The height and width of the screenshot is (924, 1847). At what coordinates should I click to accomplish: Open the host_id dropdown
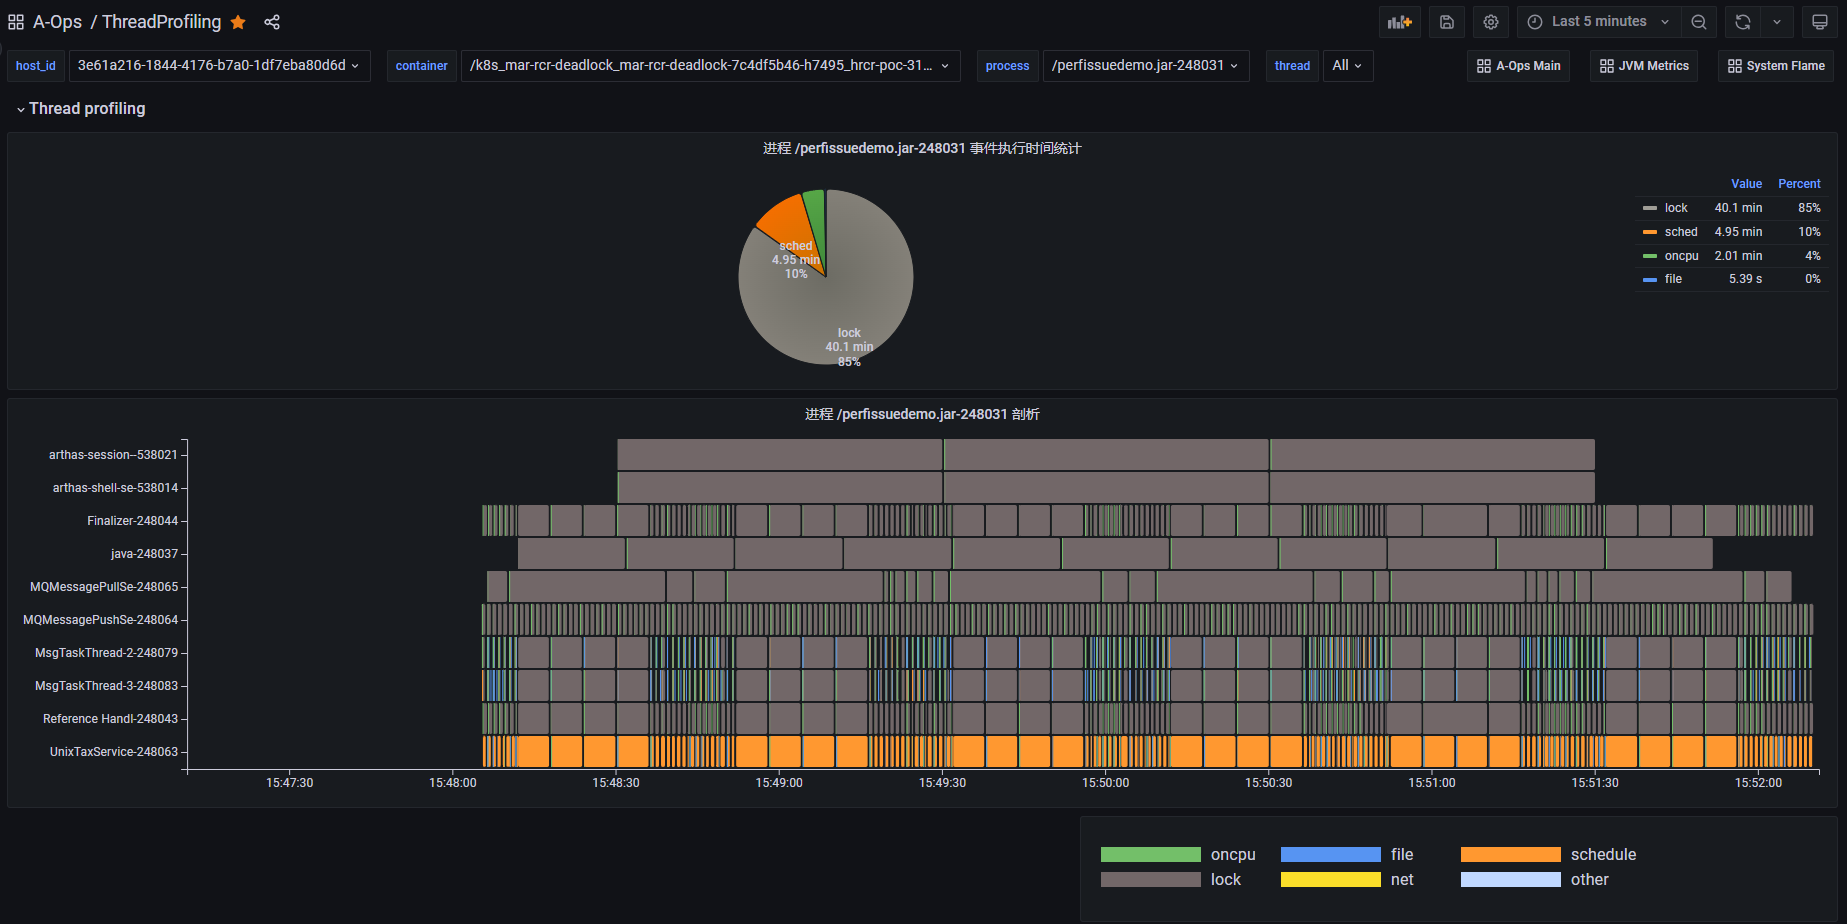pos(218,66)
